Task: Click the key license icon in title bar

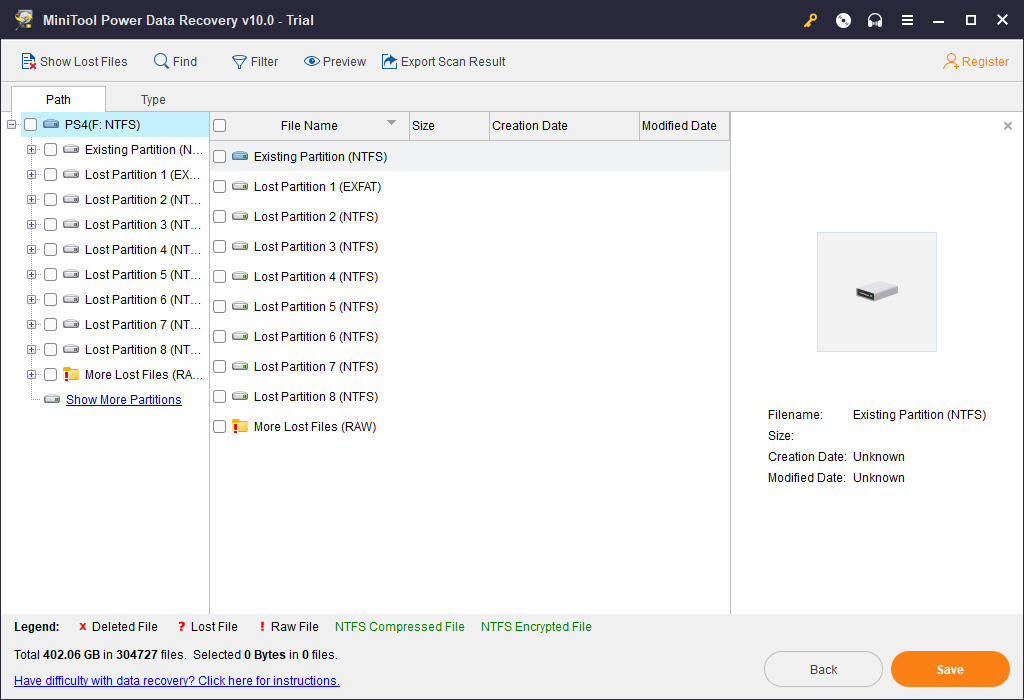Action: [x=810, y=20]
